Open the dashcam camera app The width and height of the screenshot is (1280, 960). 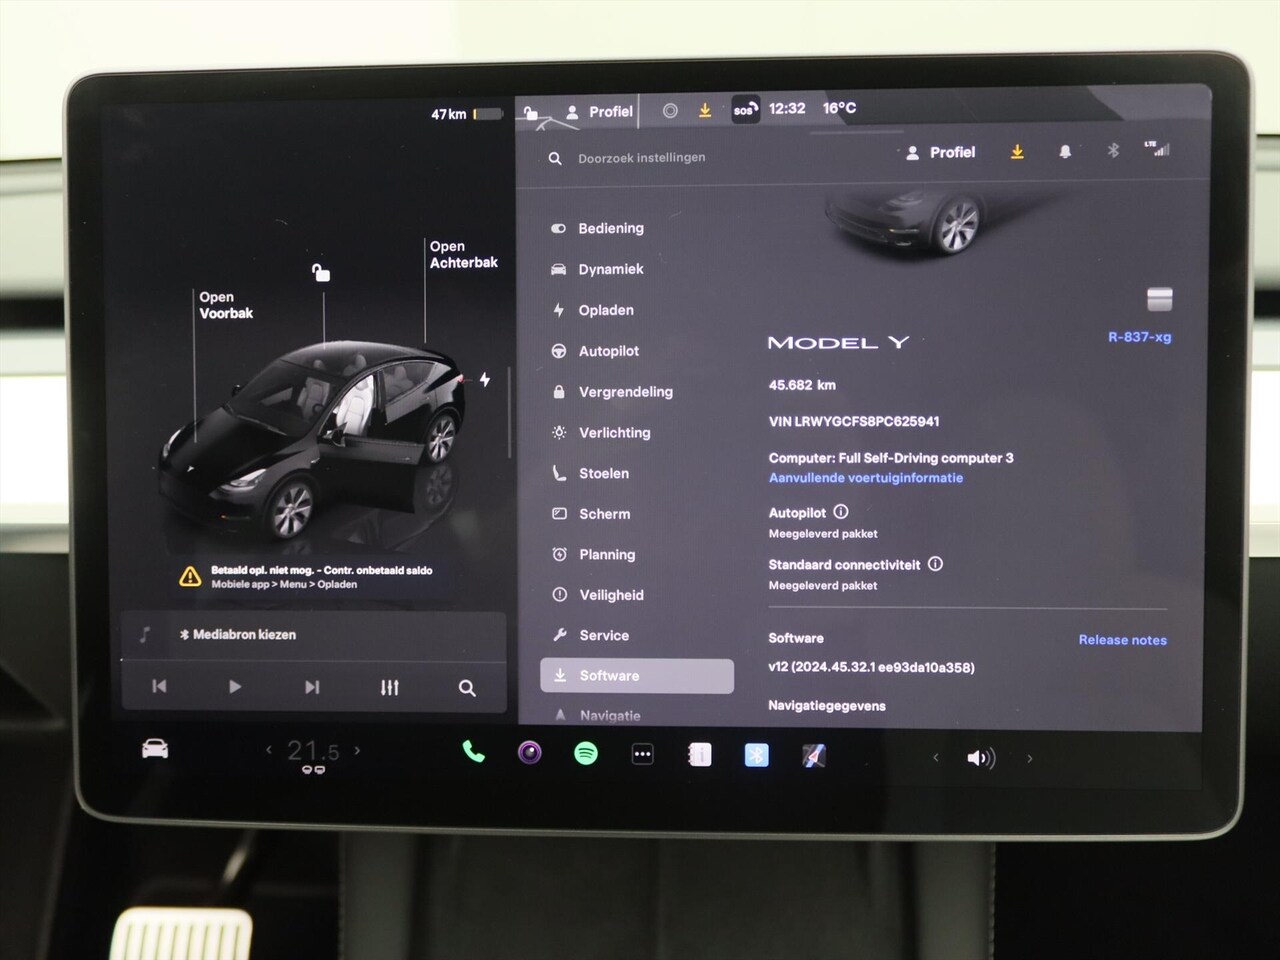530,752
